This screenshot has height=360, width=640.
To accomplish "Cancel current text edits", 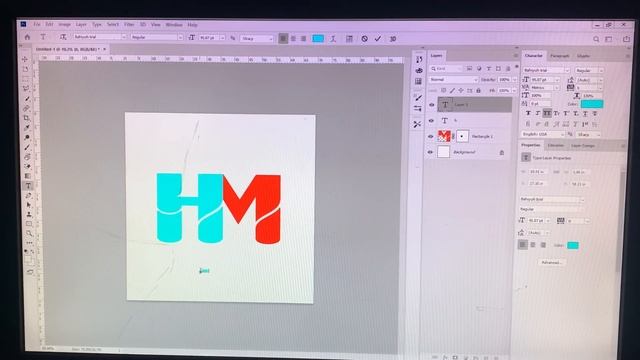I will tap(364, 39).
